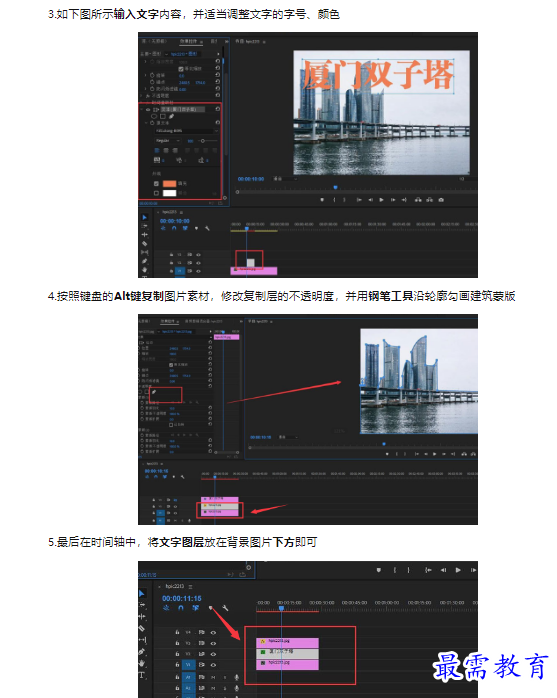557x698 pixels.
Task: Select the Razor tool in step 5 toolbar
Action: 142,628
